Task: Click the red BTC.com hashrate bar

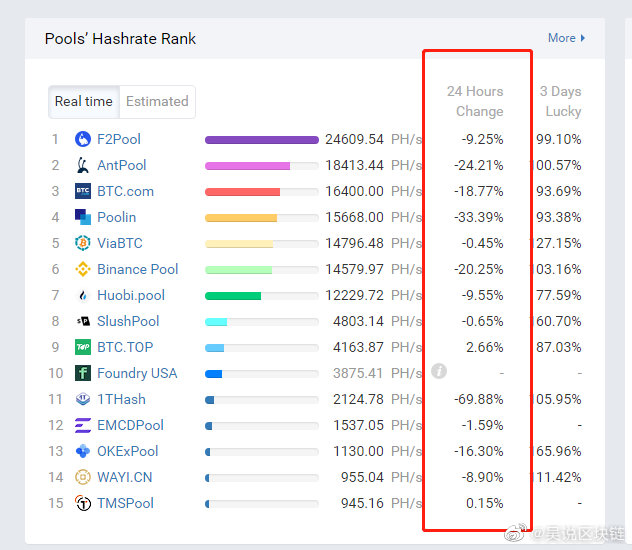Action: (242, 192)
